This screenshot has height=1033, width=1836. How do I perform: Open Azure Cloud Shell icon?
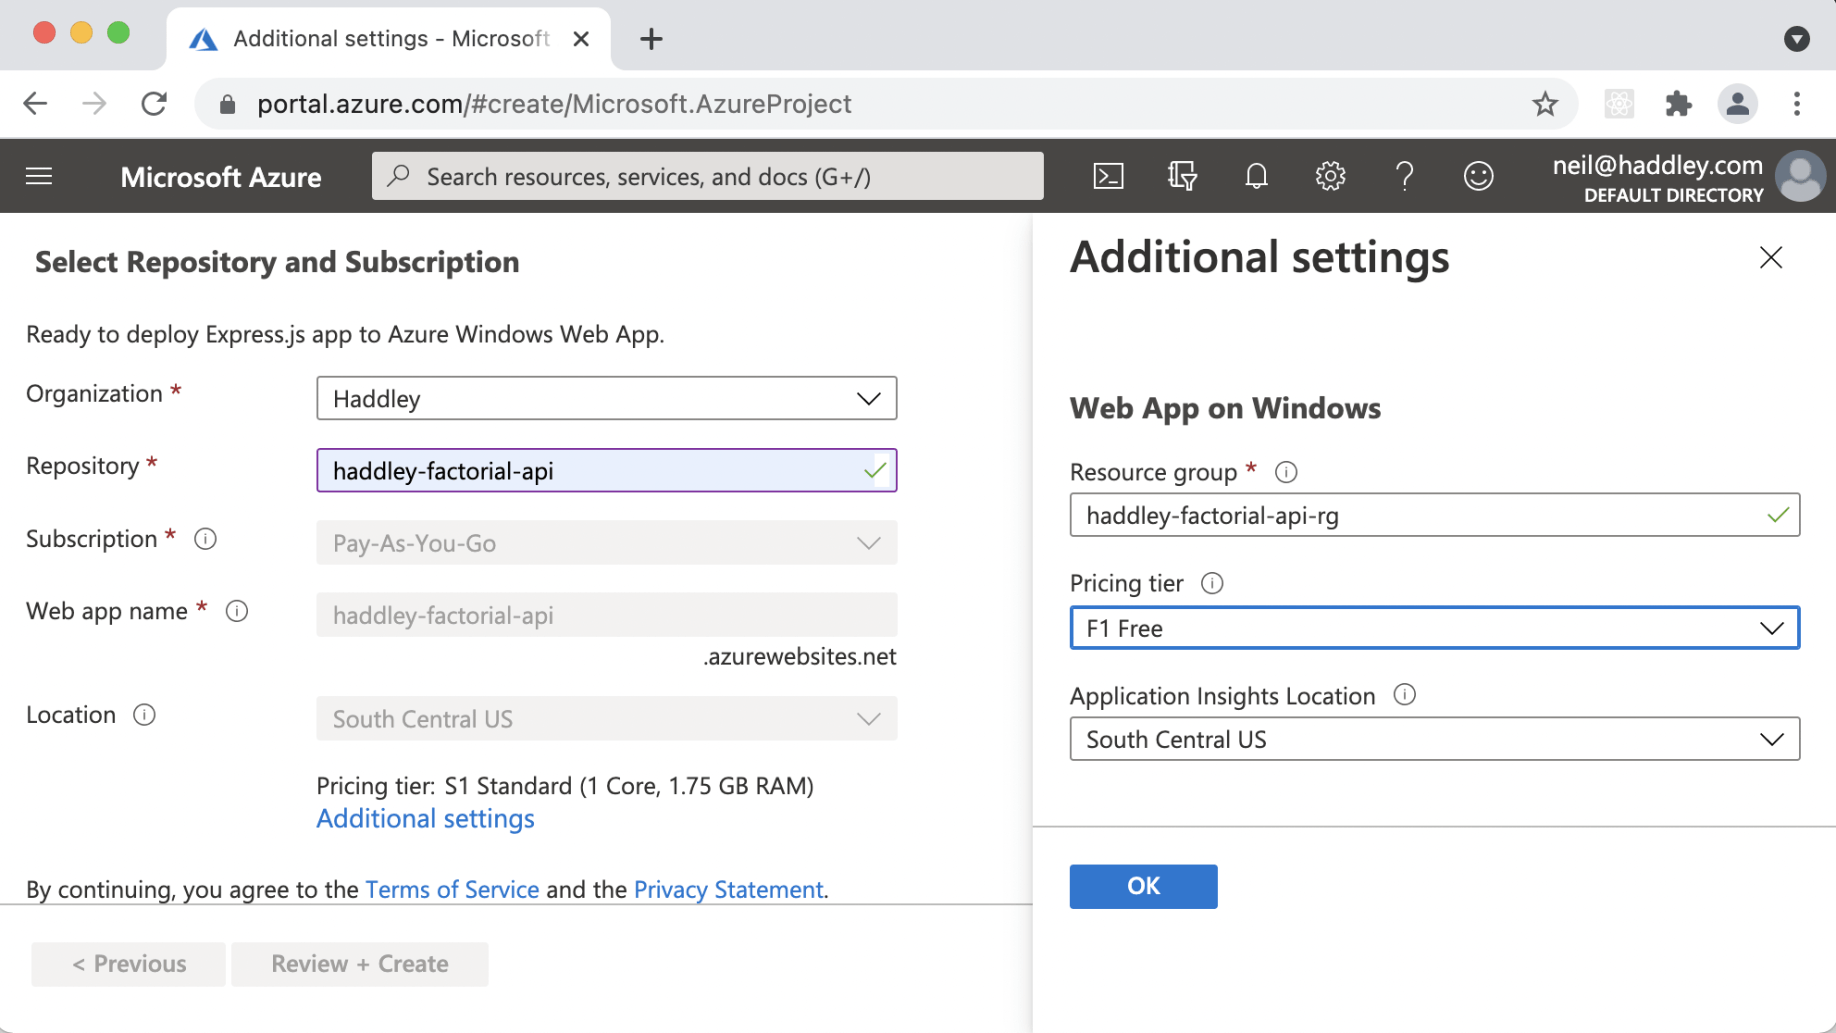[x=1108, y=176]
